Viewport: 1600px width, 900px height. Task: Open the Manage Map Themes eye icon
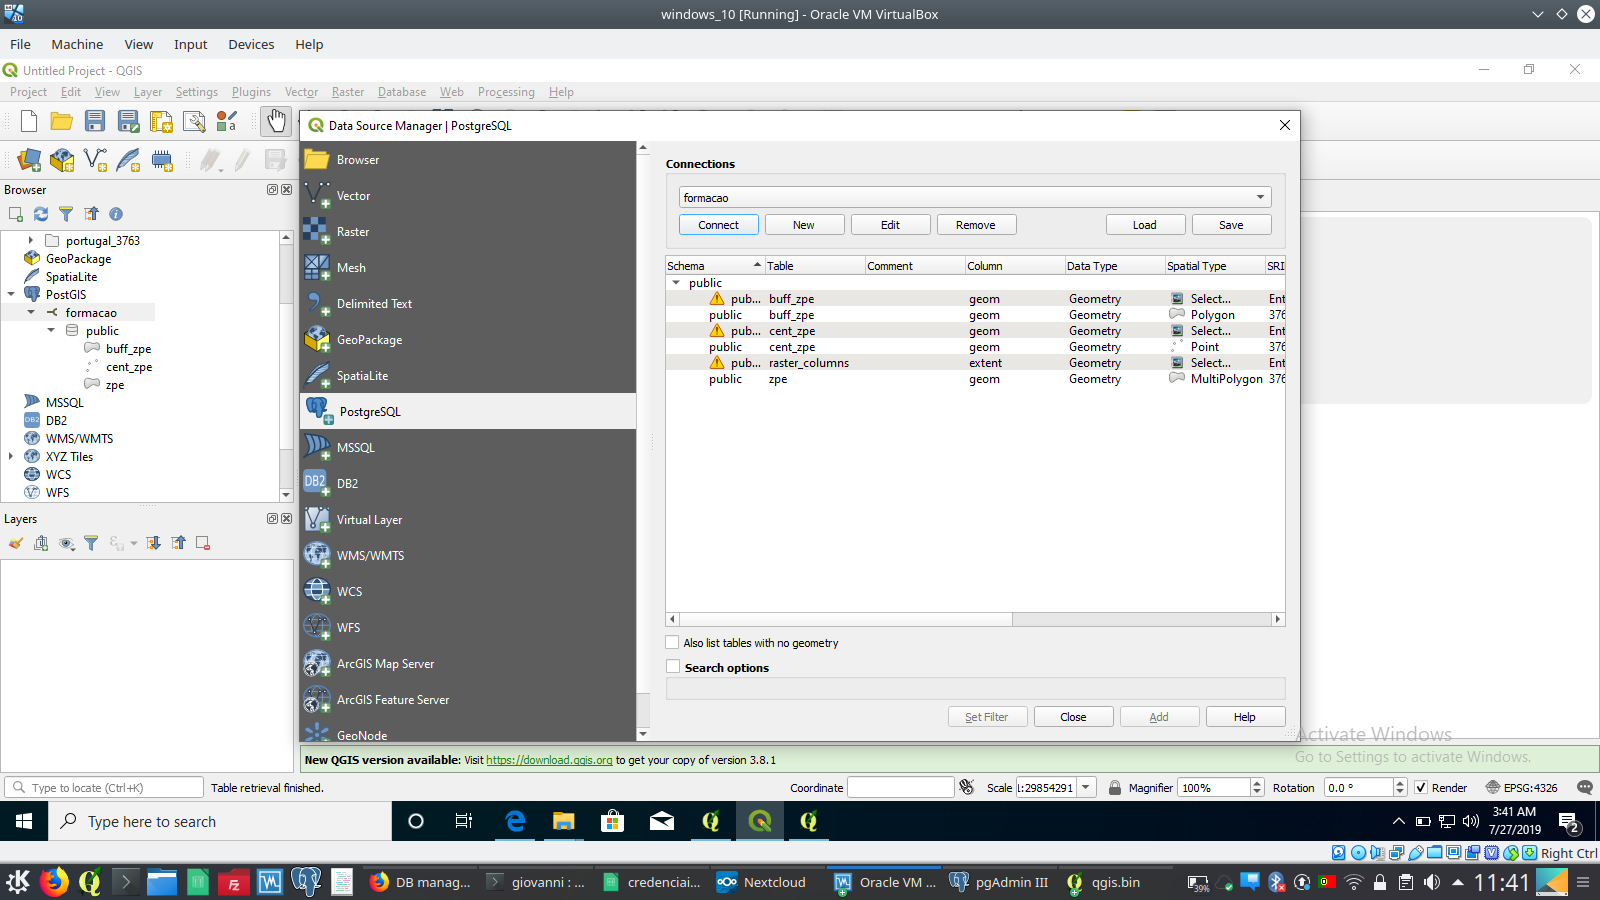point(66,543)
